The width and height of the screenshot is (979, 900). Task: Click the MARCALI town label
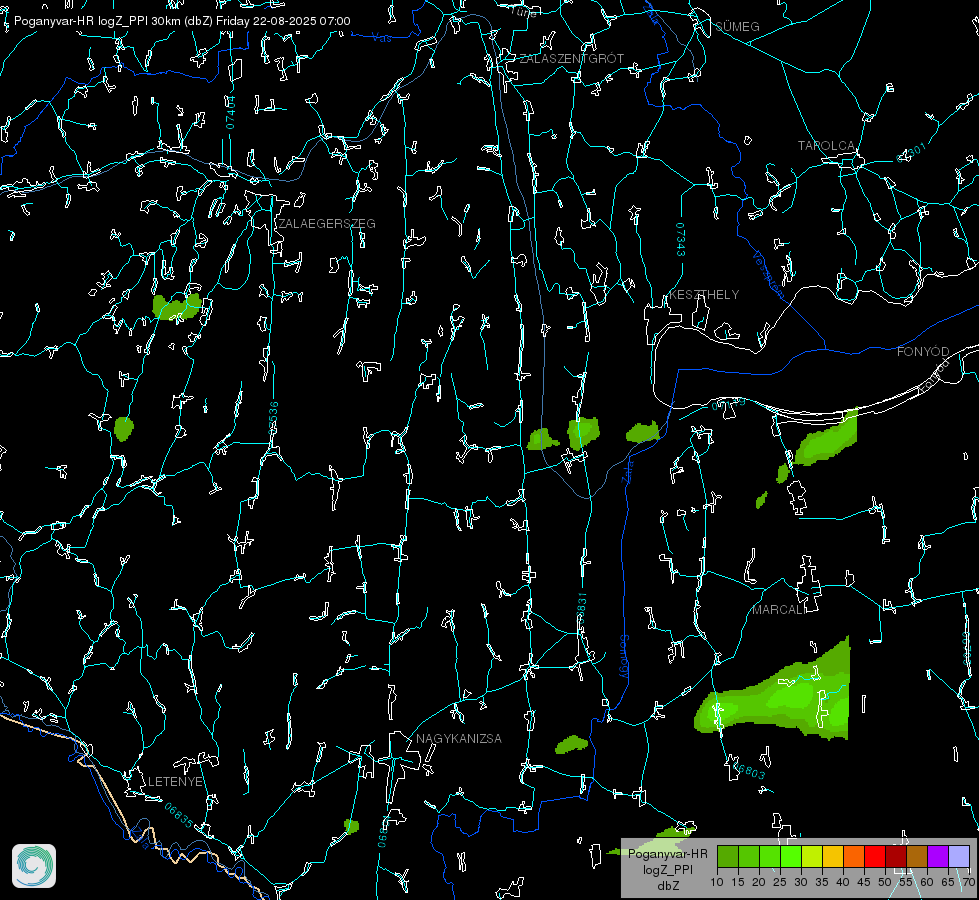(x=779, y=610)
